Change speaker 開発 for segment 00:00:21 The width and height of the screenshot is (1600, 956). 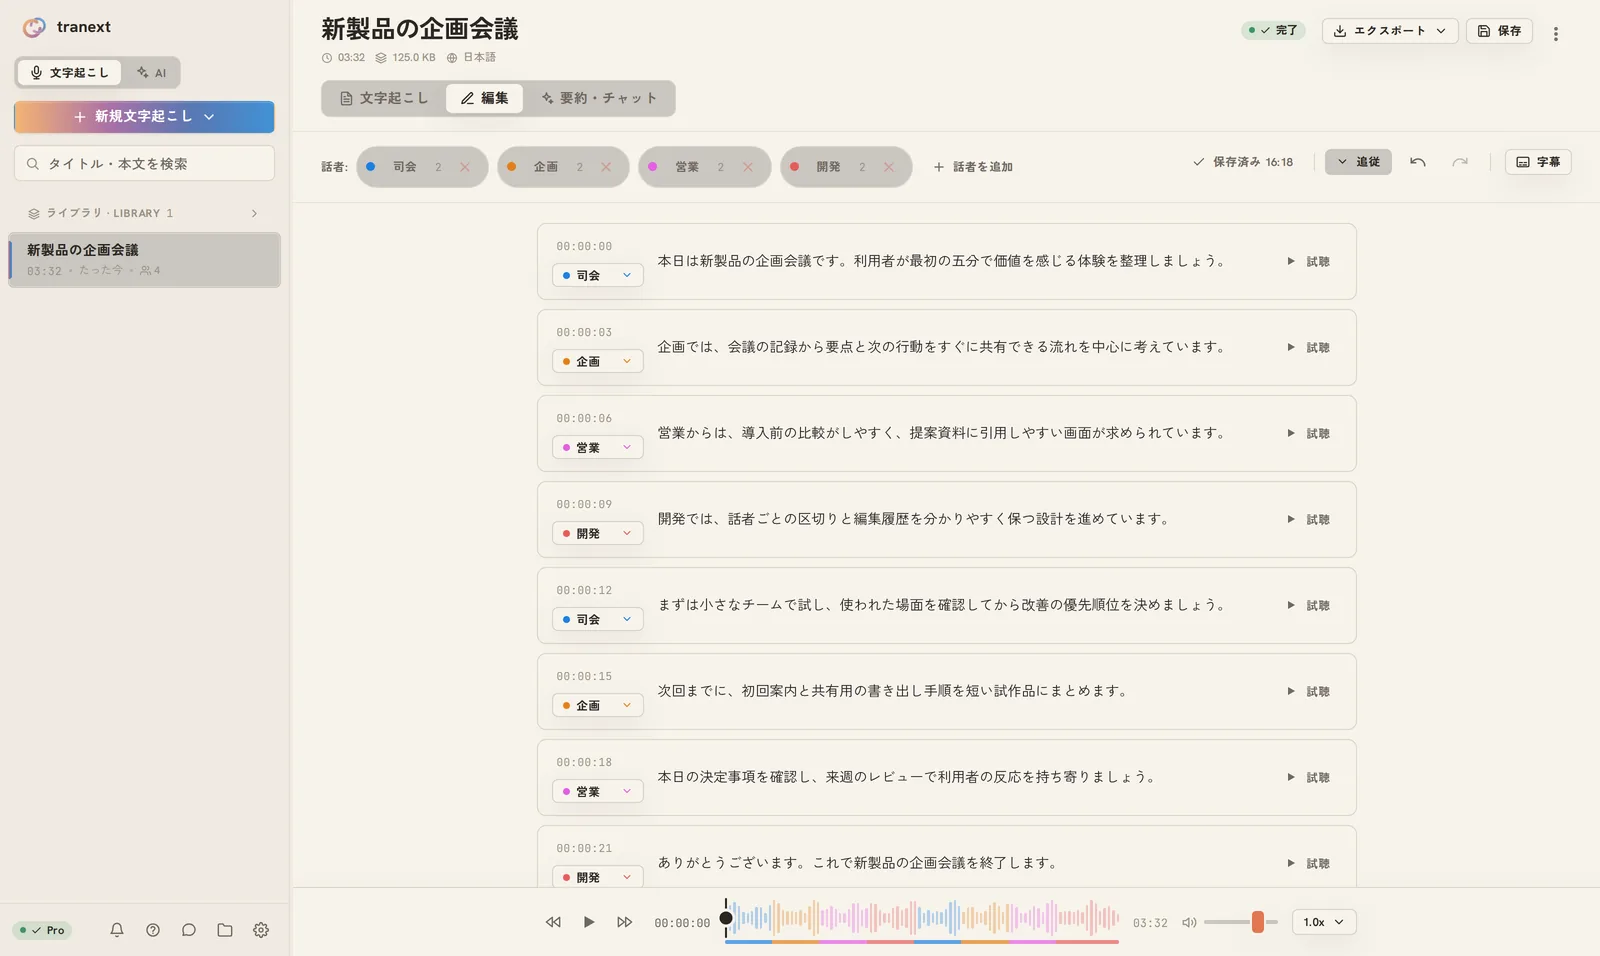tap(597, 877)
